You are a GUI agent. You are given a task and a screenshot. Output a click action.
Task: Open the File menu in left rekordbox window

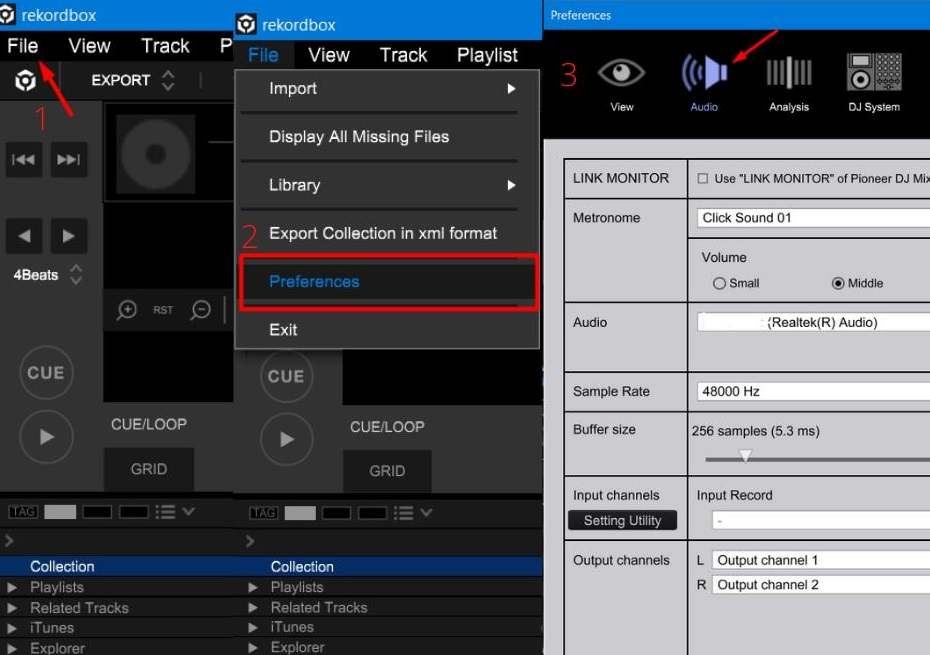pyautogui.click(x=23, y=46)
